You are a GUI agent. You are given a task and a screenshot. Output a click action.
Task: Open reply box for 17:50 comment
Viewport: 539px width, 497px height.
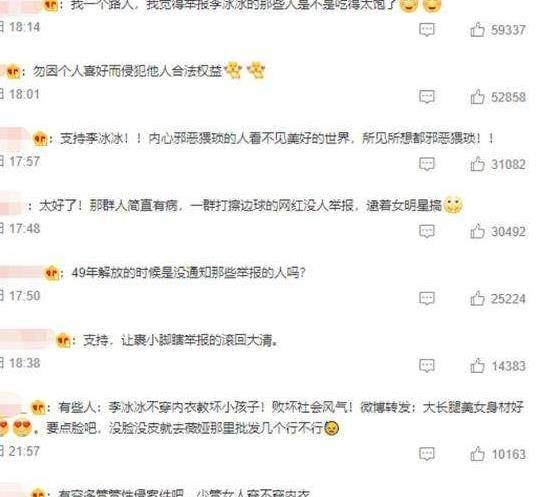tap(427, 298)
